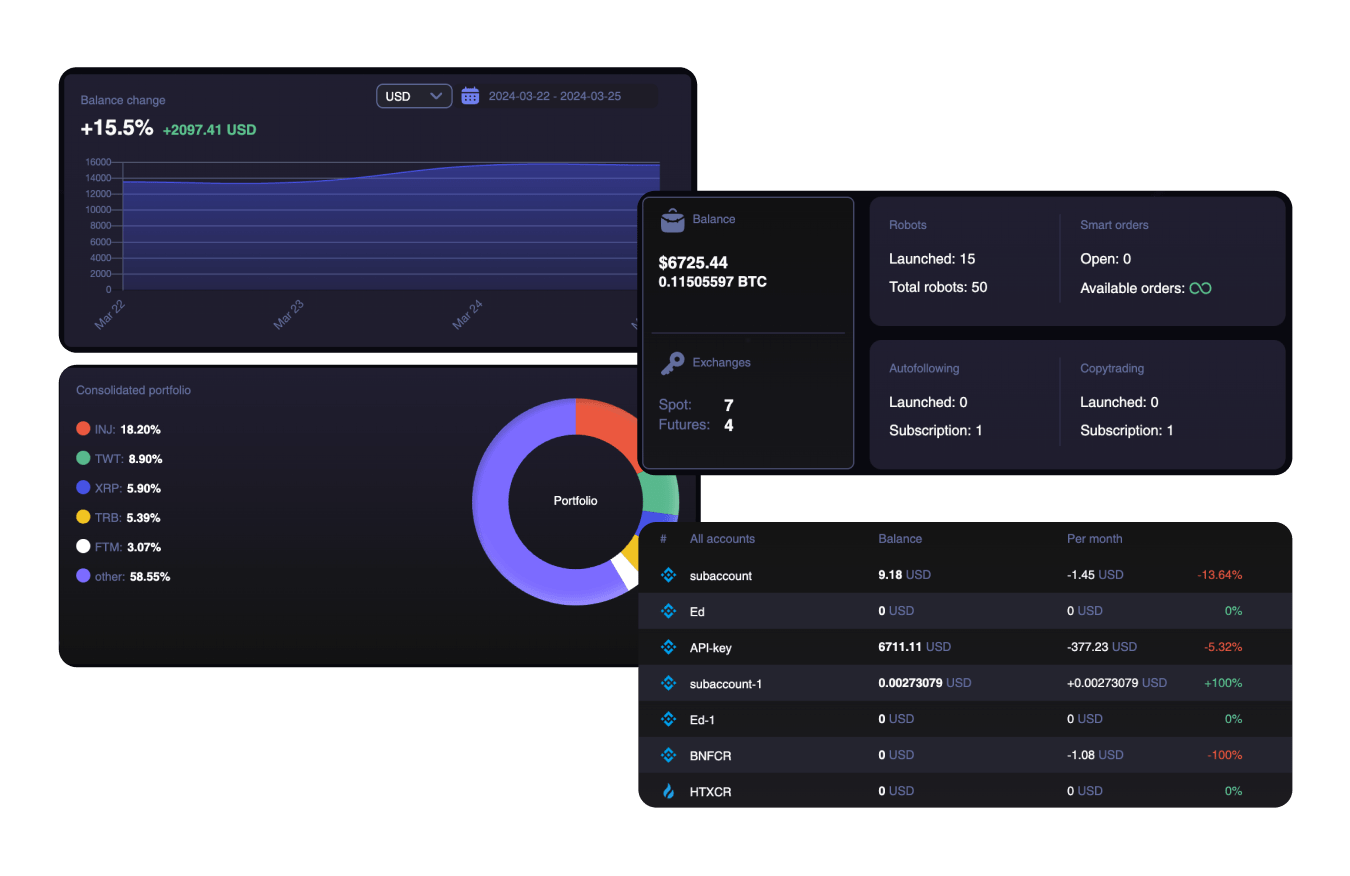The image size is (1350, 876).
Task: Toggle the yellow TRB legend entry
Action: (83, 517)
